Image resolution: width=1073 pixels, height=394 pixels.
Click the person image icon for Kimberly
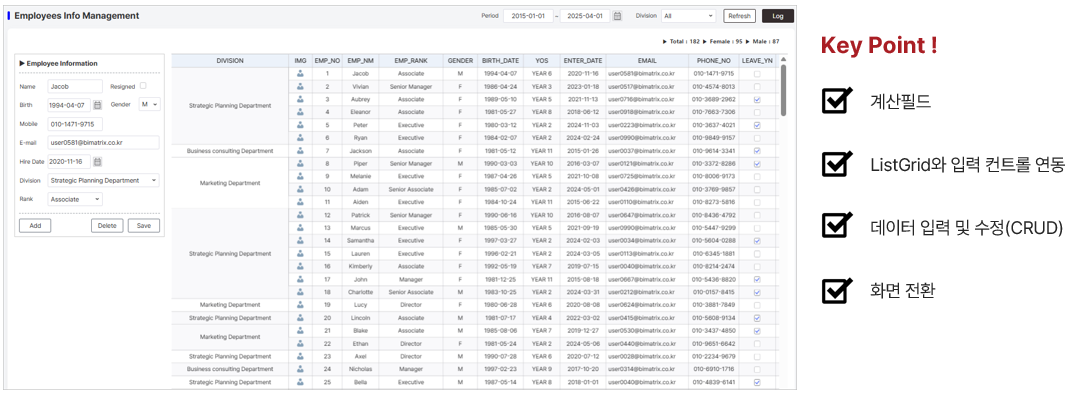tap(300, 266)
